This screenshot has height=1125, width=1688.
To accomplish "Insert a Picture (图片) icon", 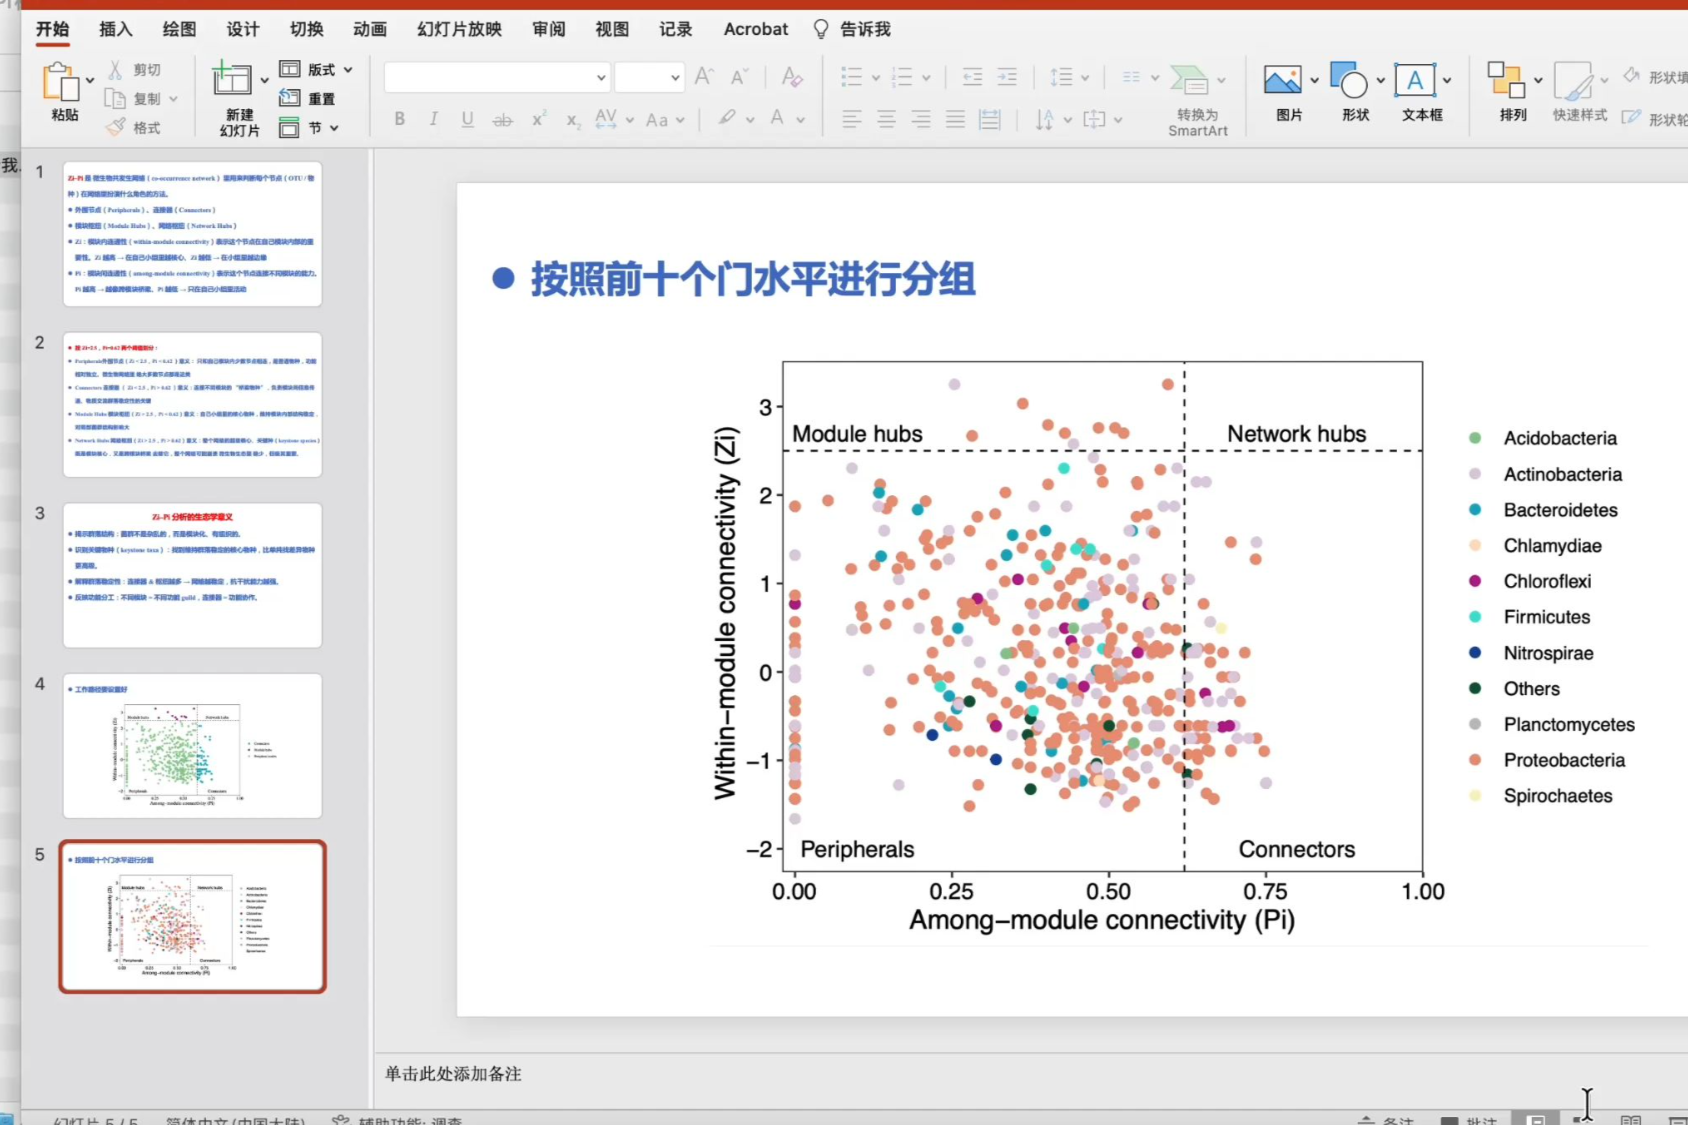I will coord(1282,80).
